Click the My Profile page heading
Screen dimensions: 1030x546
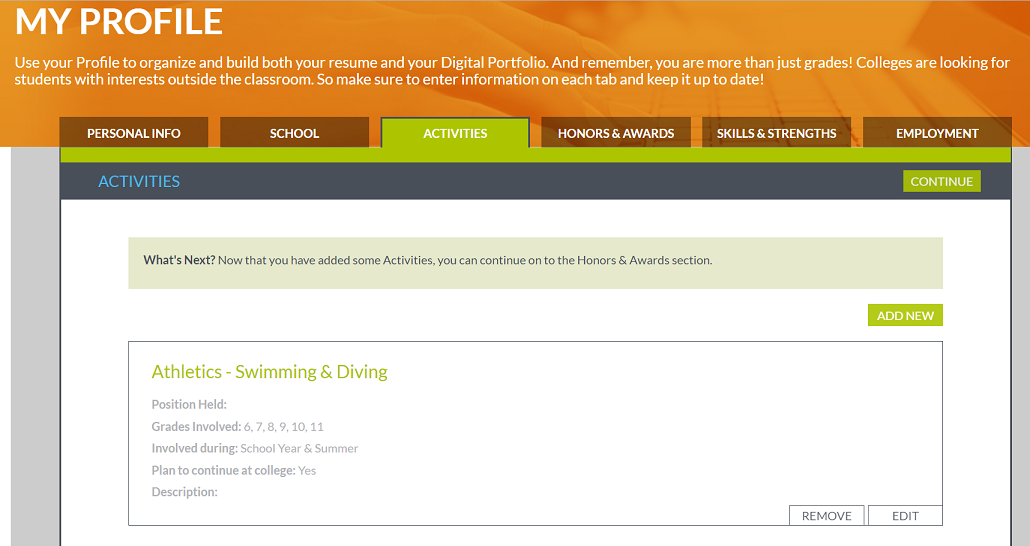pyautogui.click(x=119, y=21)
